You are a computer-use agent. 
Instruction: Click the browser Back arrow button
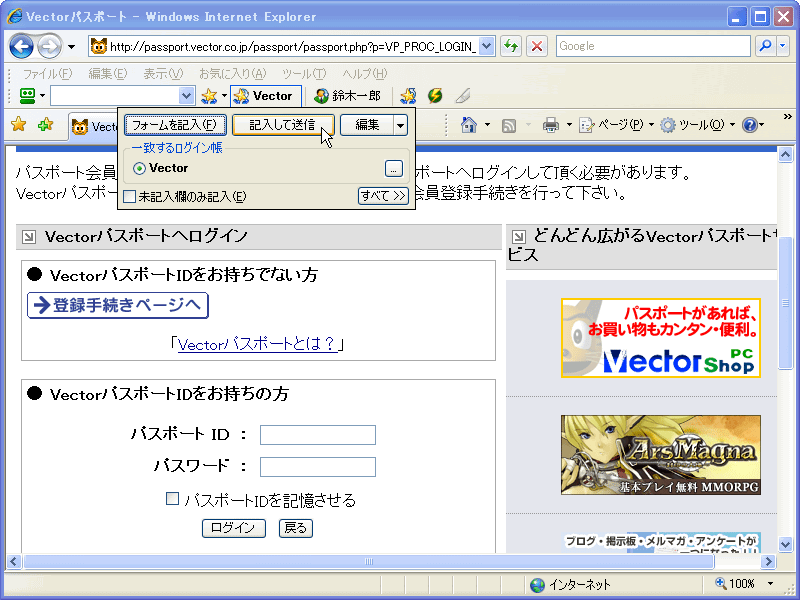click(x=21, y=46)
